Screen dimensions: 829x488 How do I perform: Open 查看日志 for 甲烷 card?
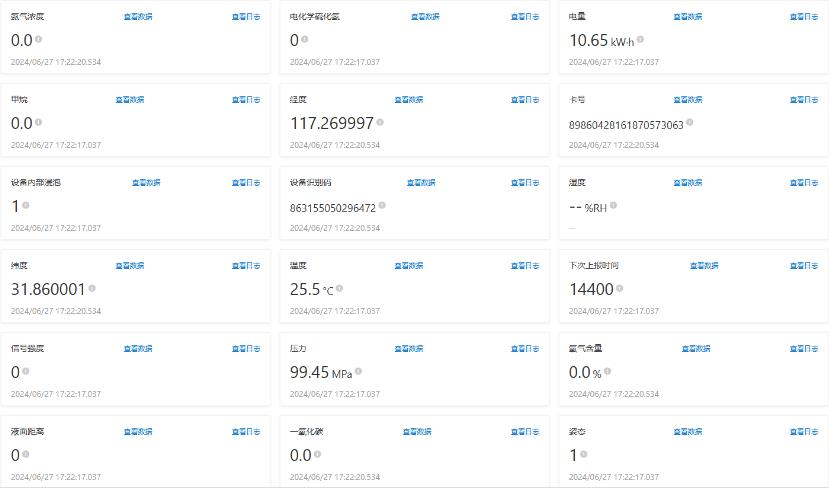(246, 100)
